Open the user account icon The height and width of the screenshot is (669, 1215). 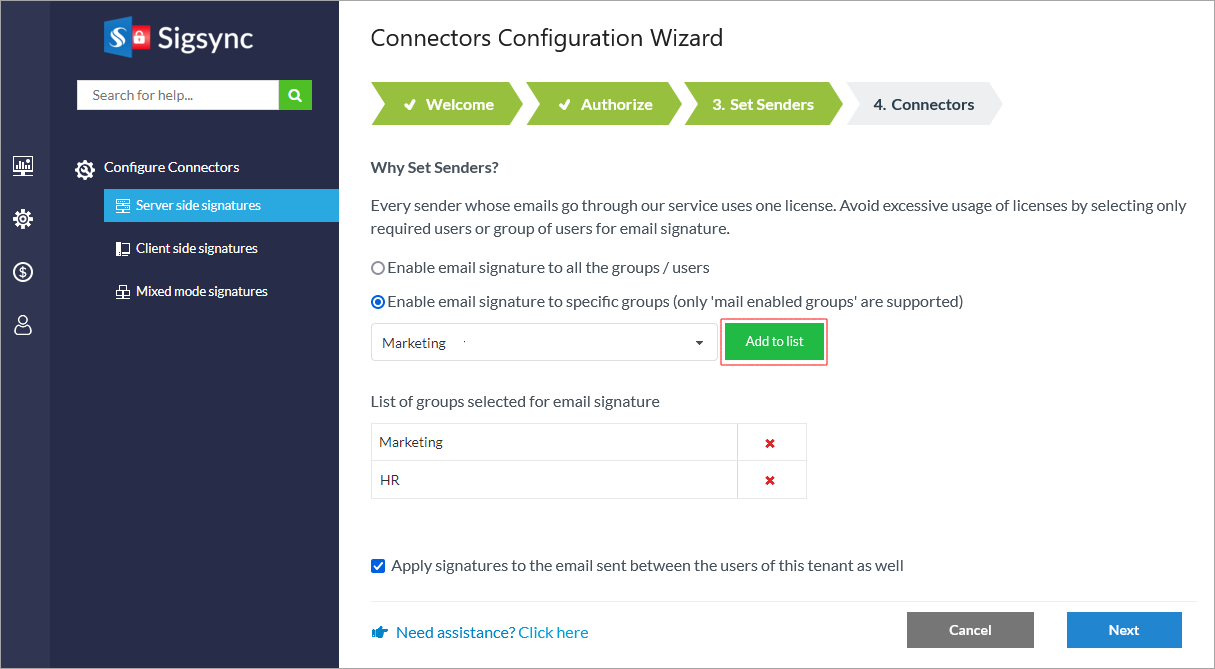pyautogui.click(x=23, y=325)
